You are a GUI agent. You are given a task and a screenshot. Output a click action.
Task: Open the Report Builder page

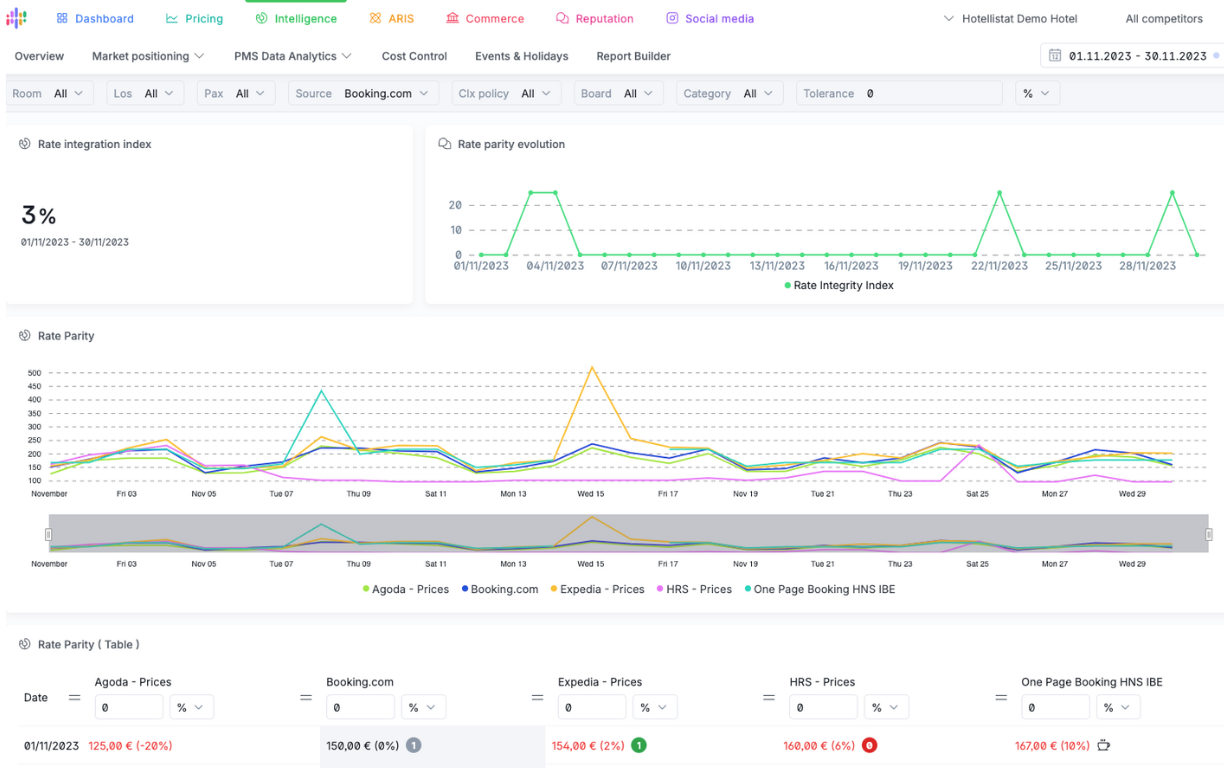pyautogui.click(x=633, y=56)
